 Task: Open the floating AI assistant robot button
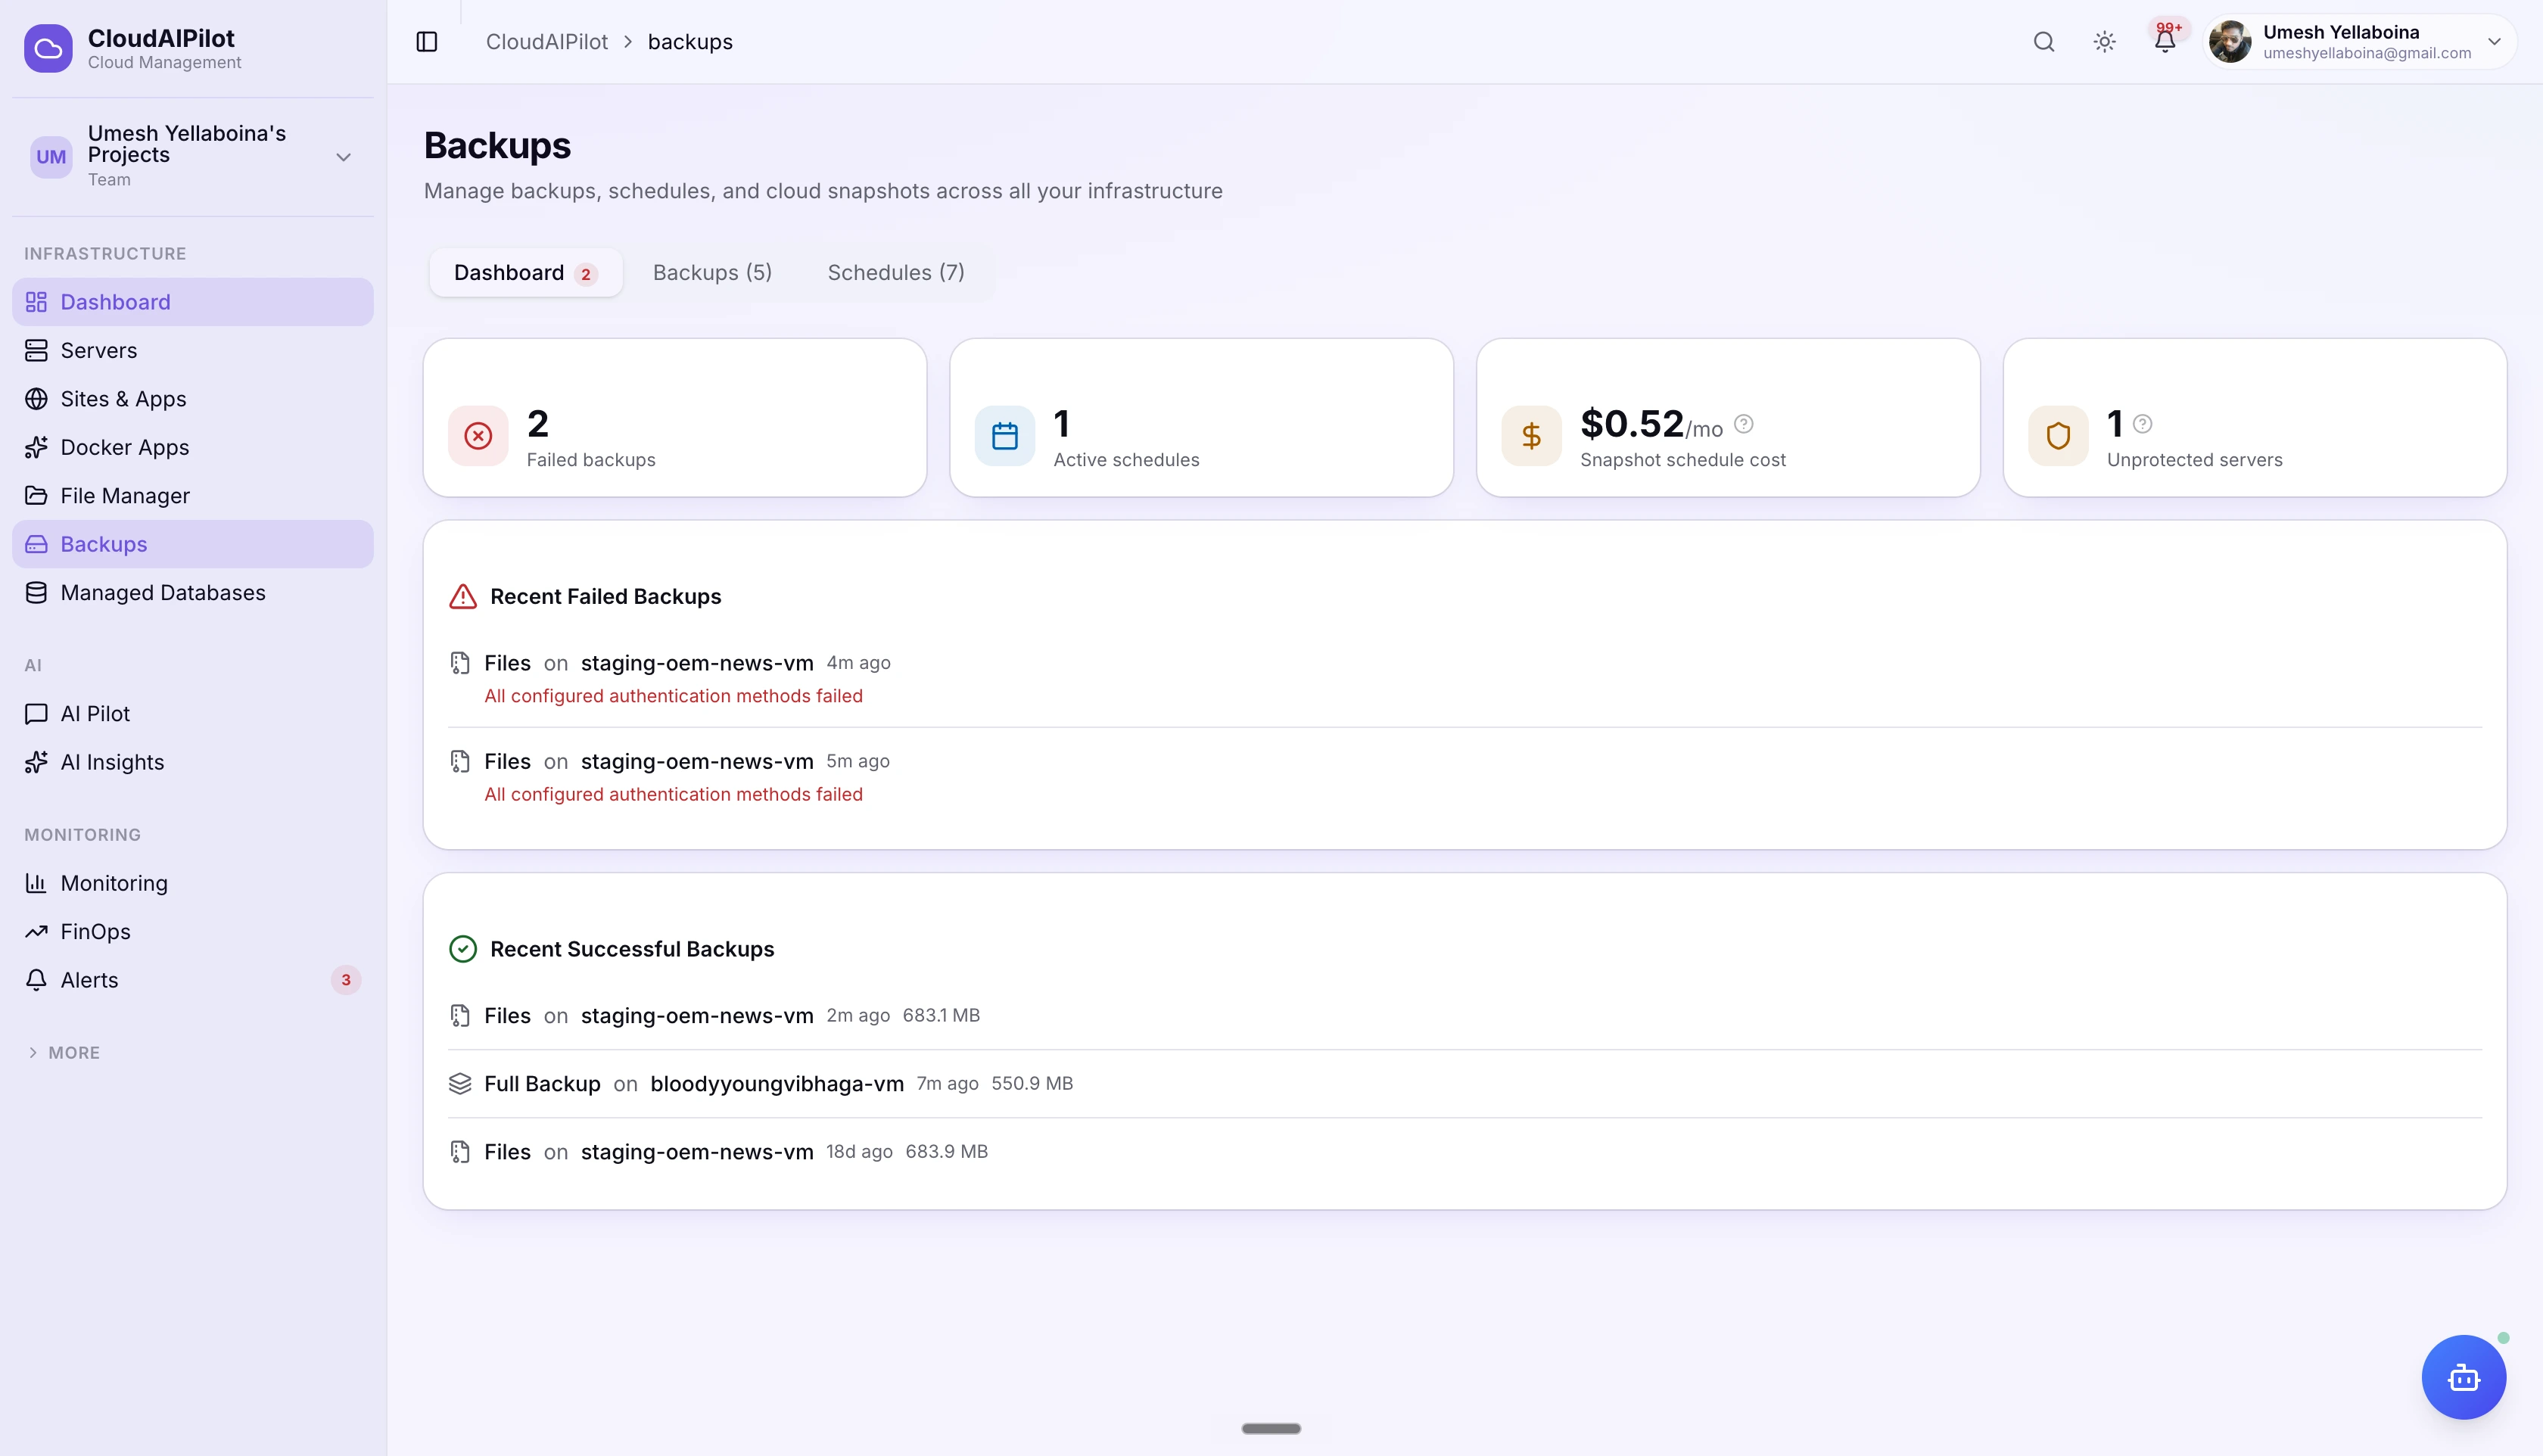click(x=2464, y=1377)
